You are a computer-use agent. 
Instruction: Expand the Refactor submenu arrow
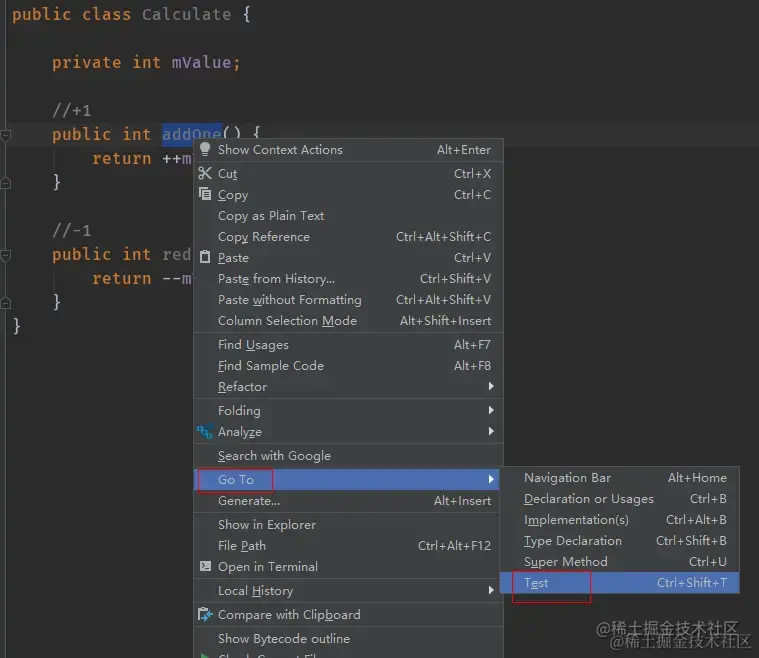click(x=491, y=386)
